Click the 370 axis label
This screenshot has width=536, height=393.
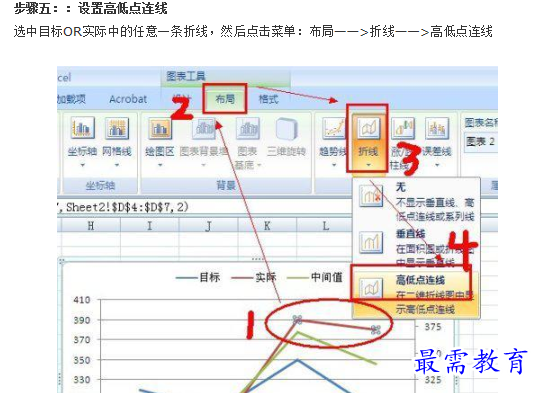[x=82, y=340]
